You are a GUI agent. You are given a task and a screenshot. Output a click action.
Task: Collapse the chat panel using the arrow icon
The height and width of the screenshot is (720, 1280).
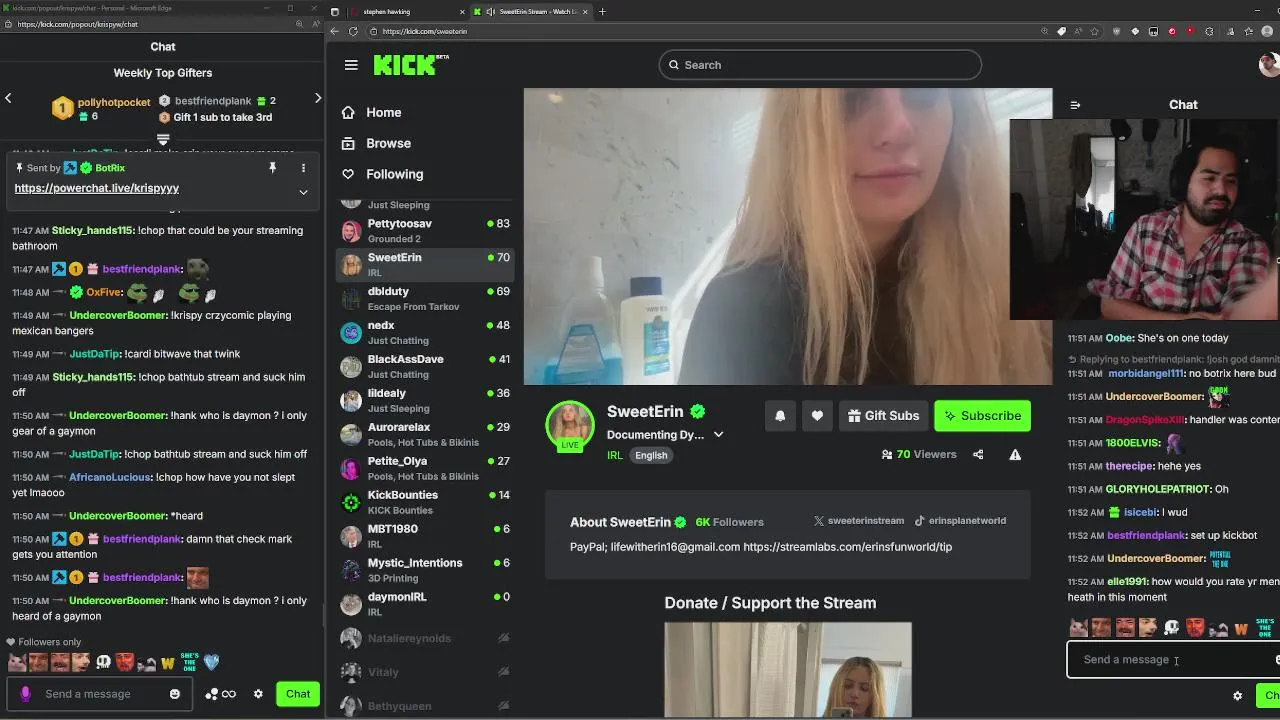[x=1075, y=105]
